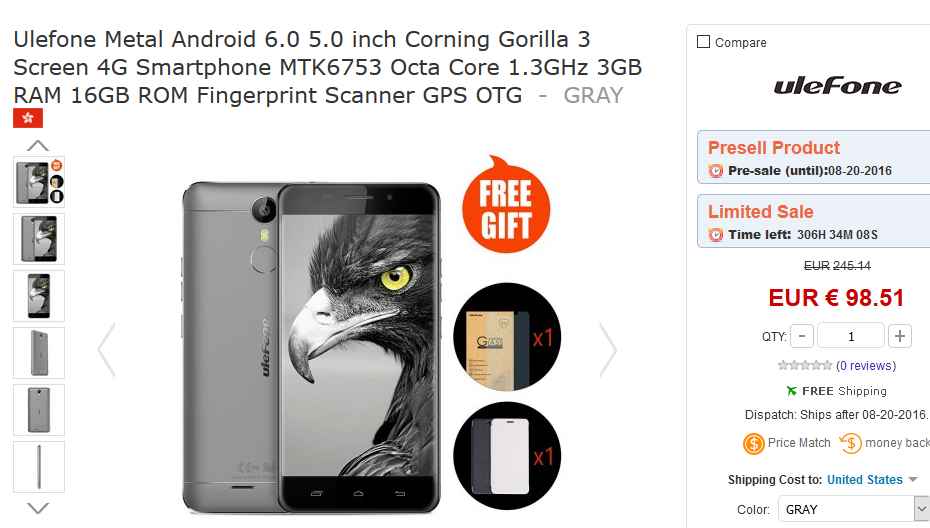This screenshot has height=528, width=930.
Task: Click the FREE GIFT badge
Action: [506, 205]
